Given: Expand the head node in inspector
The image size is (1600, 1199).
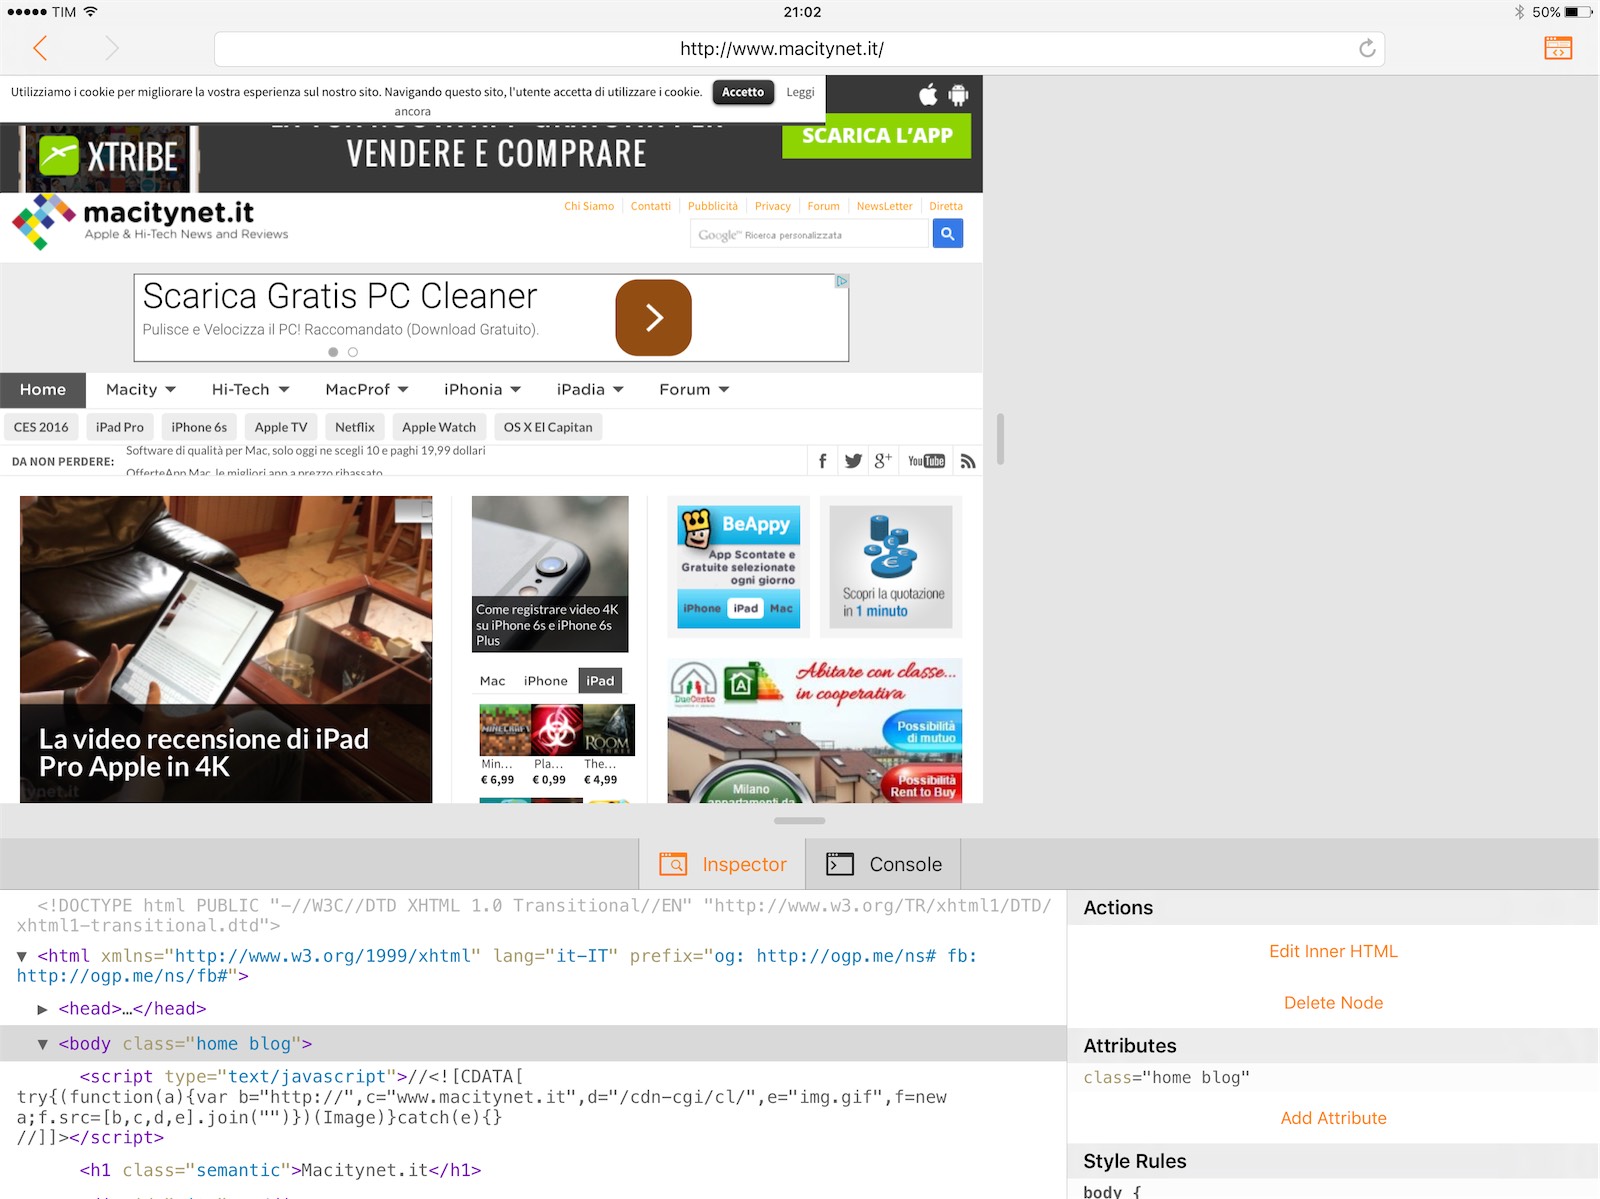Looking at the screenshot, I should 43,1009.
